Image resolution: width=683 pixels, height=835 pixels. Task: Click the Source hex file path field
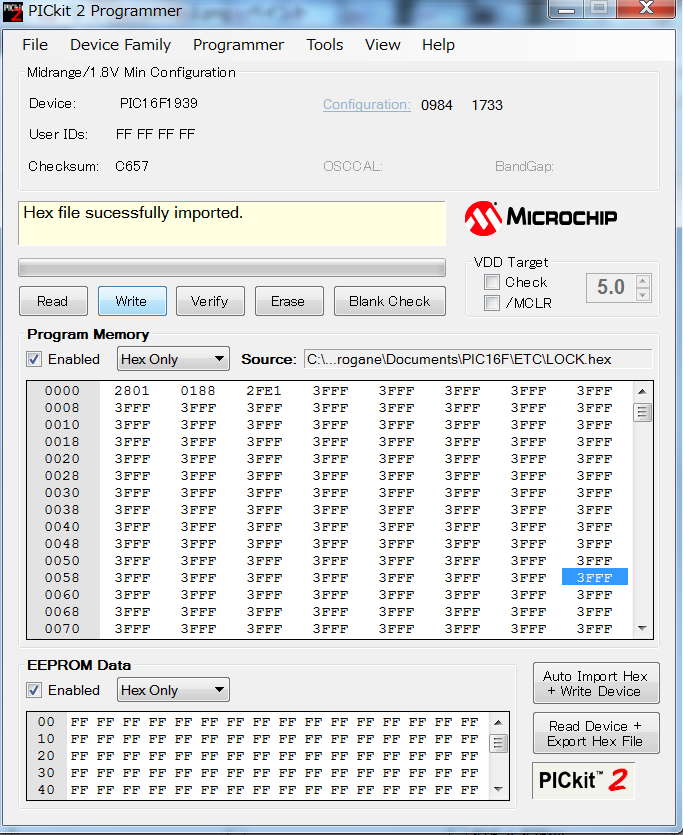(x=478, y=359)
